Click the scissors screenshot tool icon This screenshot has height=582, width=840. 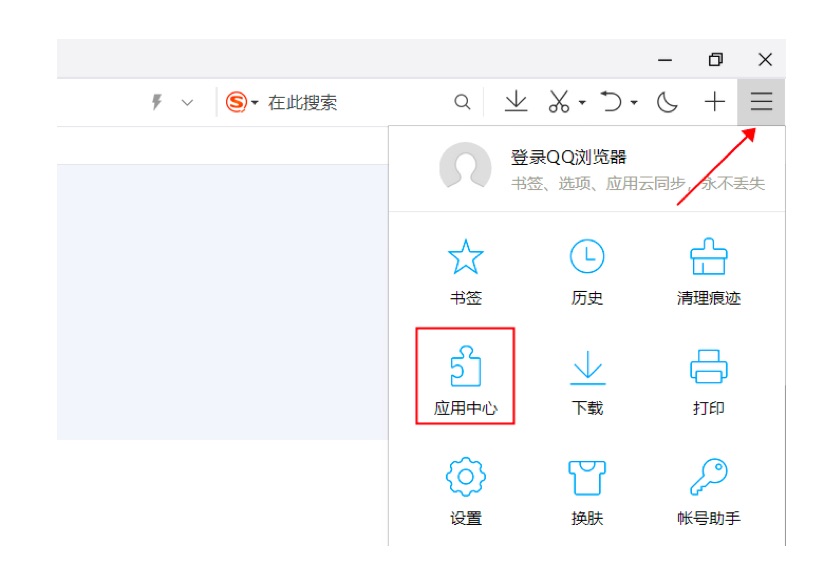558,102
